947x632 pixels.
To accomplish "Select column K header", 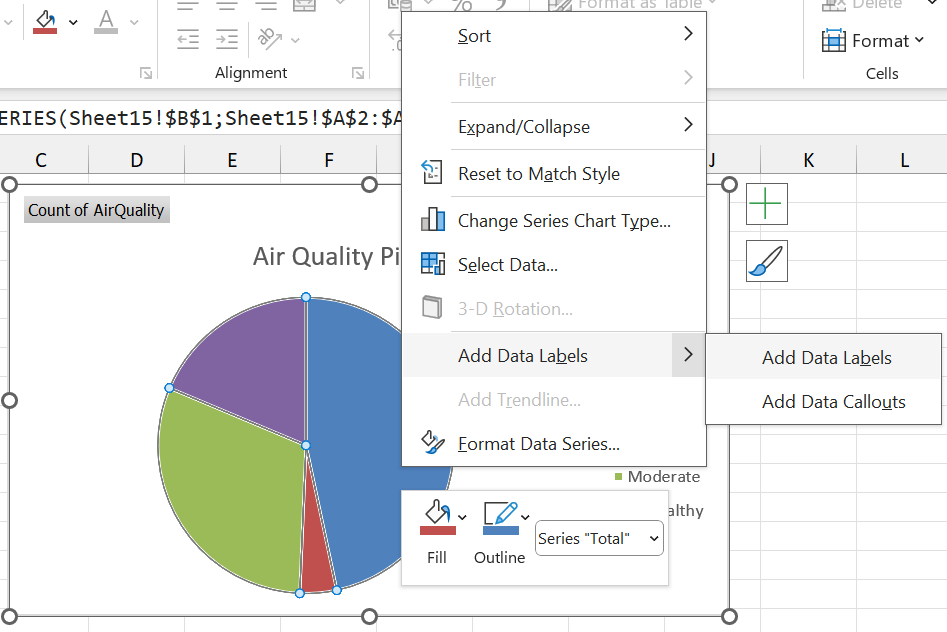I will tap(808, 160).
